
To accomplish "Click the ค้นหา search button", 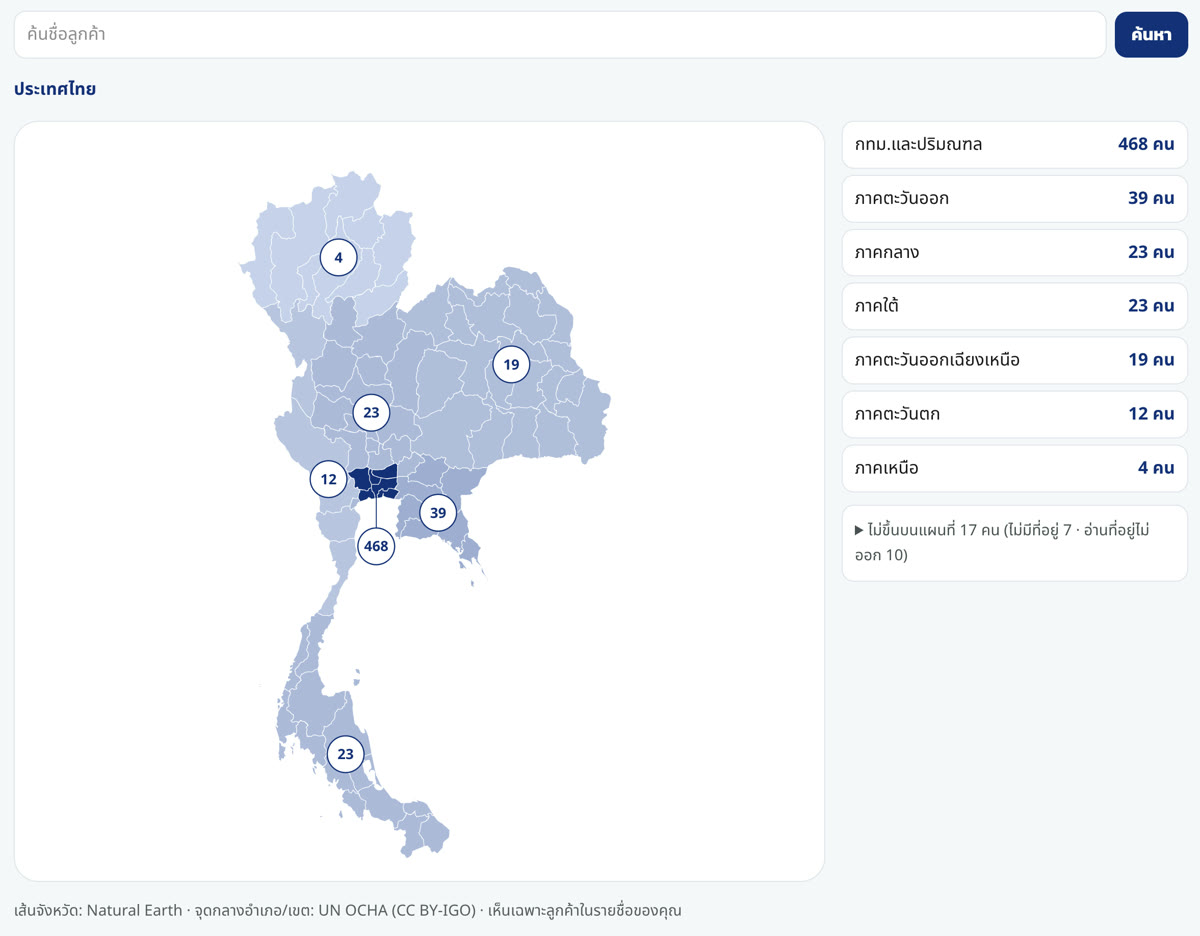I will (x=1151, y=35).
